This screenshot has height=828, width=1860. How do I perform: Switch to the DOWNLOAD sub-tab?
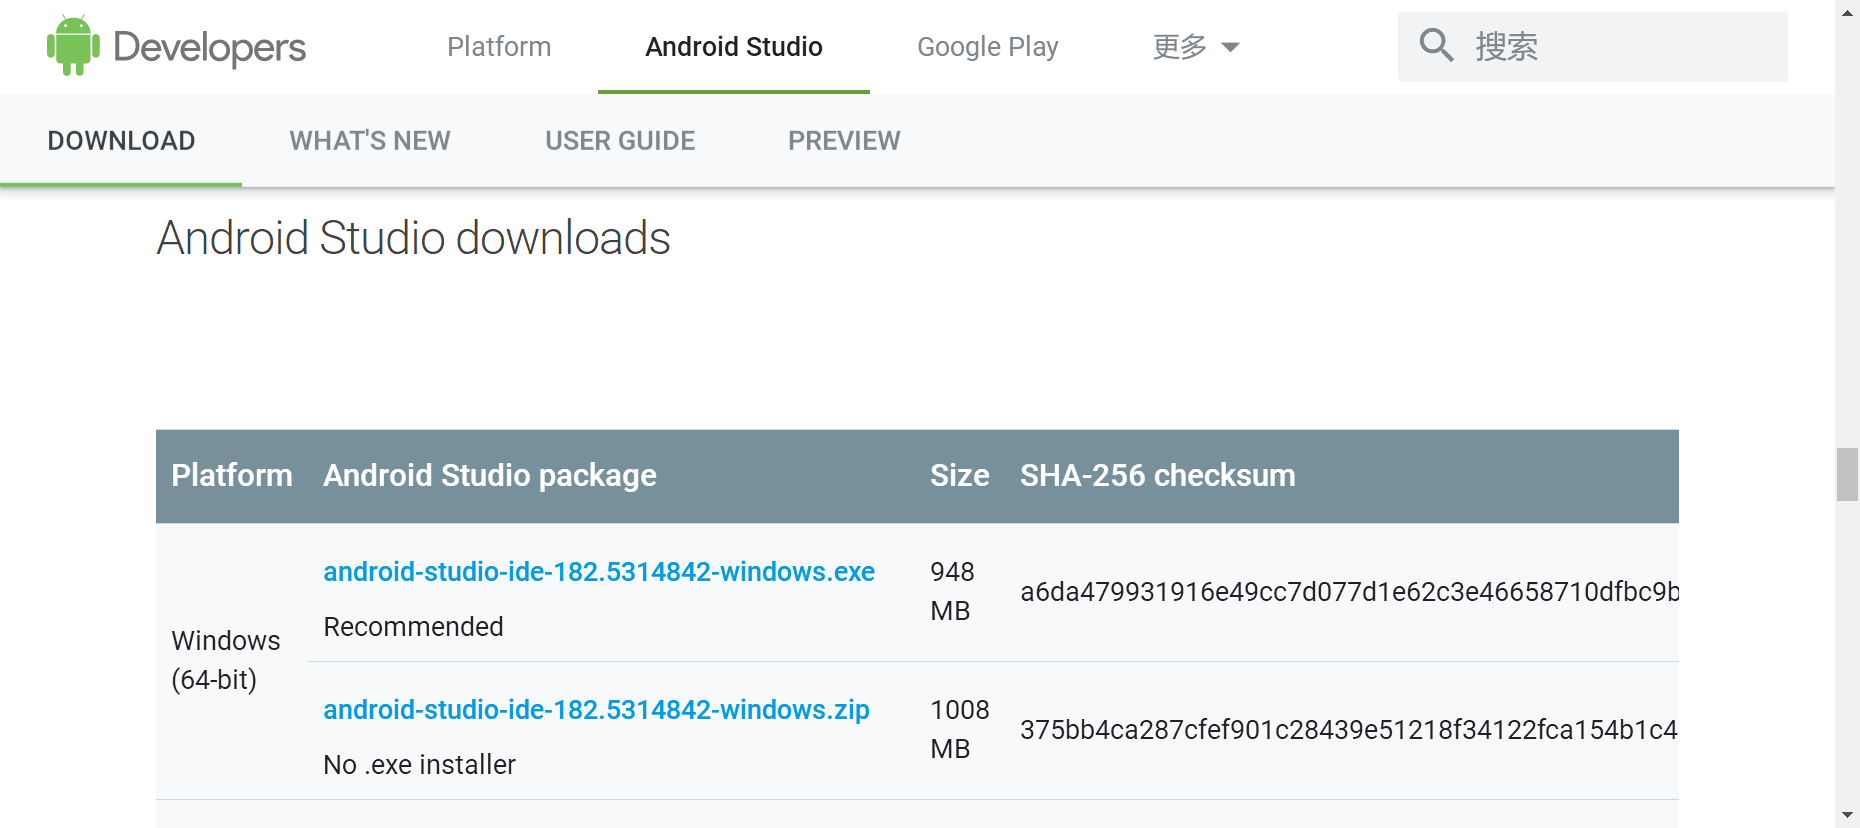(x=121, y=141)
